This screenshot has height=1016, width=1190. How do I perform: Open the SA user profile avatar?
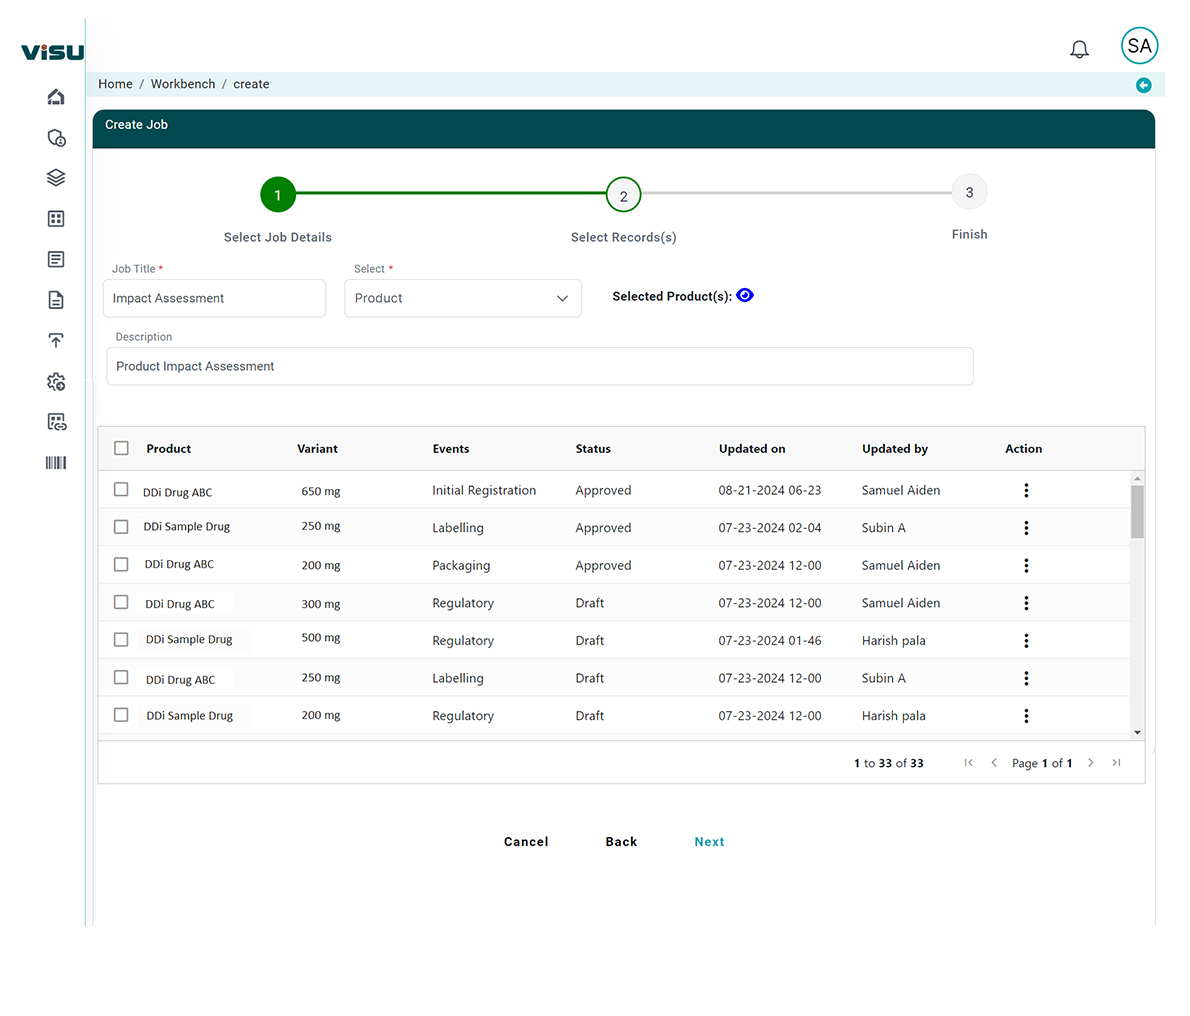click(x=1139, y=46)
